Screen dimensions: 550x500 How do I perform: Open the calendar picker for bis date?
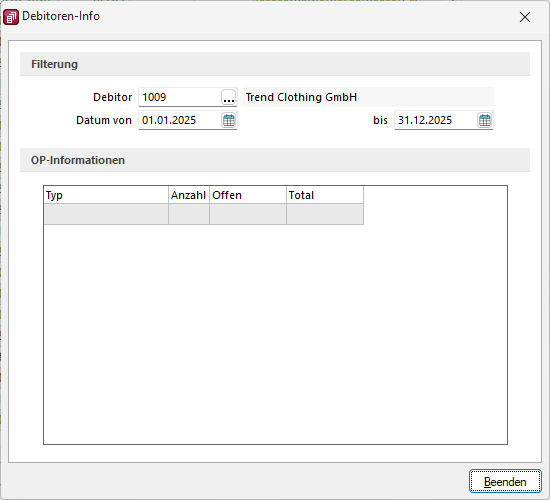click(485, 120)
